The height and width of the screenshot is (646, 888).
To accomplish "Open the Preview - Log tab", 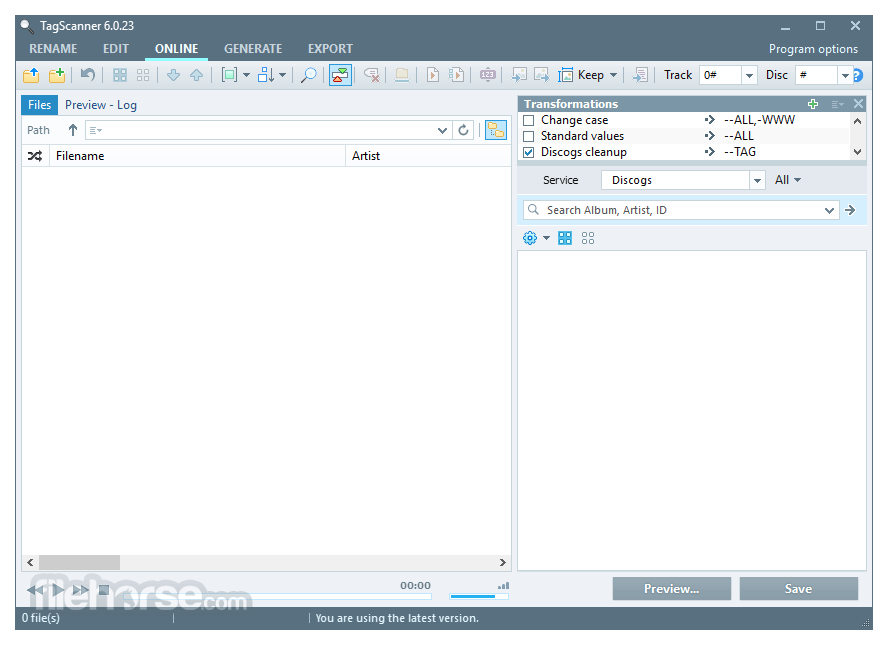I will click(101, 105).
